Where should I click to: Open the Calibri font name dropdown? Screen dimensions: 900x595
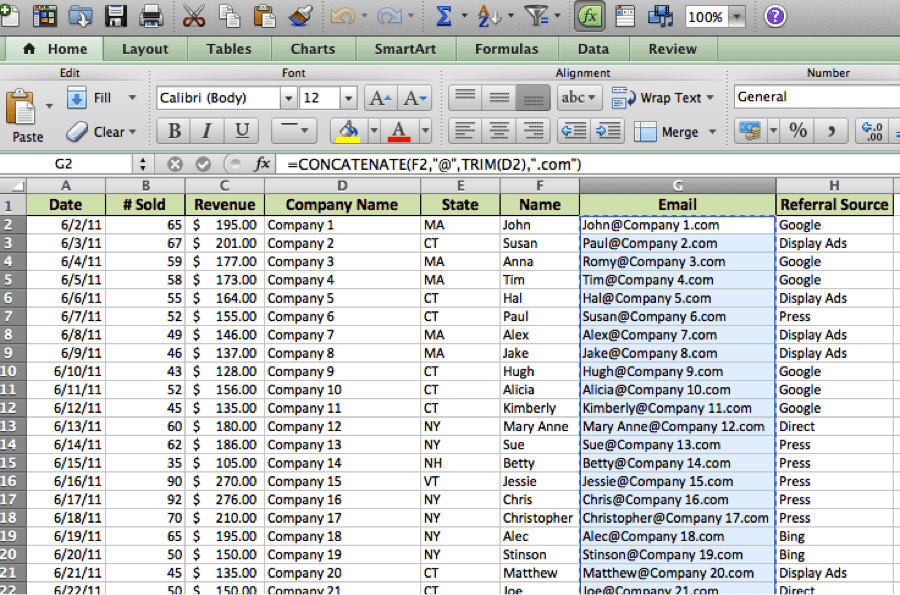coord(288,97)
